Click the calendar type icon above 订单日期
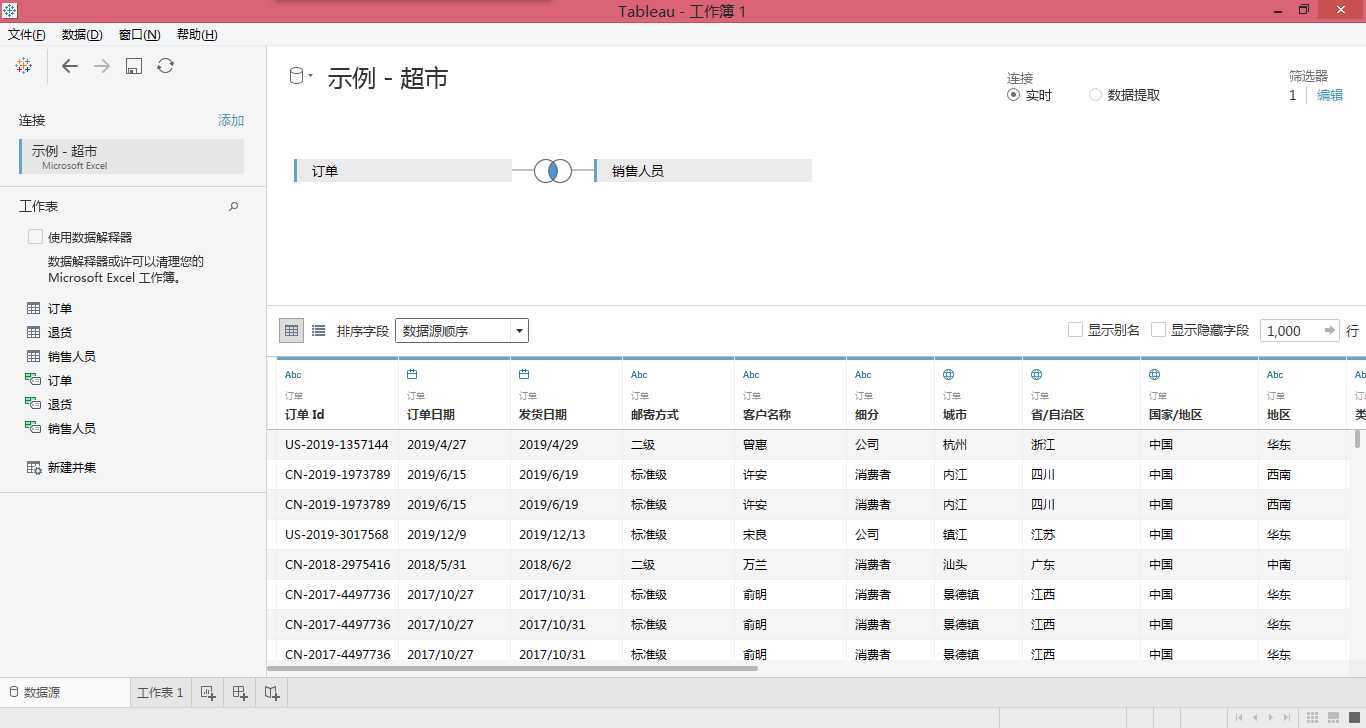Viewport: 1366px width, 728px height. [412, 375]
